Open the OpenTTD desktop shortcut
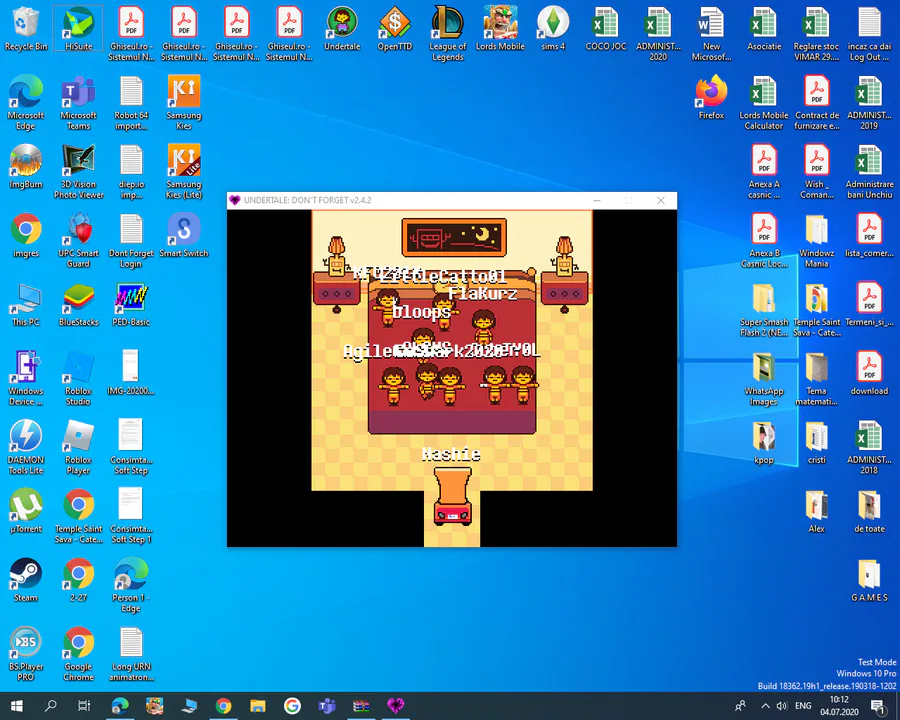Viewport: 900px width, 720px height. coord(395,29)
